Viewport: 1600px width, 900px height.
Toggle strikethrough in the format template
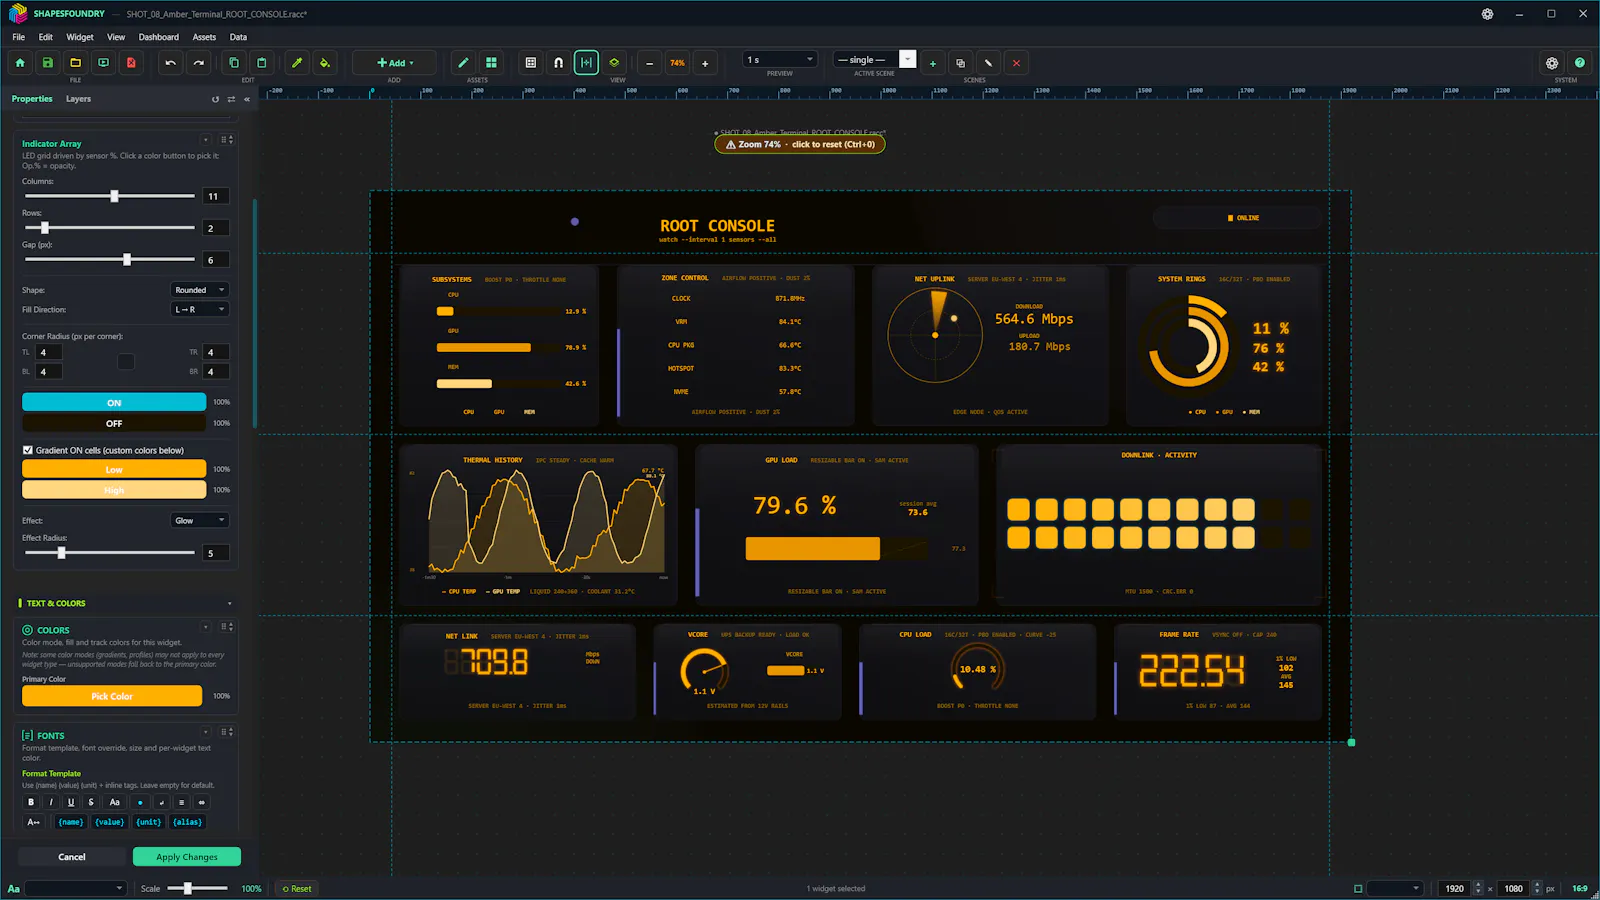tap(91, 802)
